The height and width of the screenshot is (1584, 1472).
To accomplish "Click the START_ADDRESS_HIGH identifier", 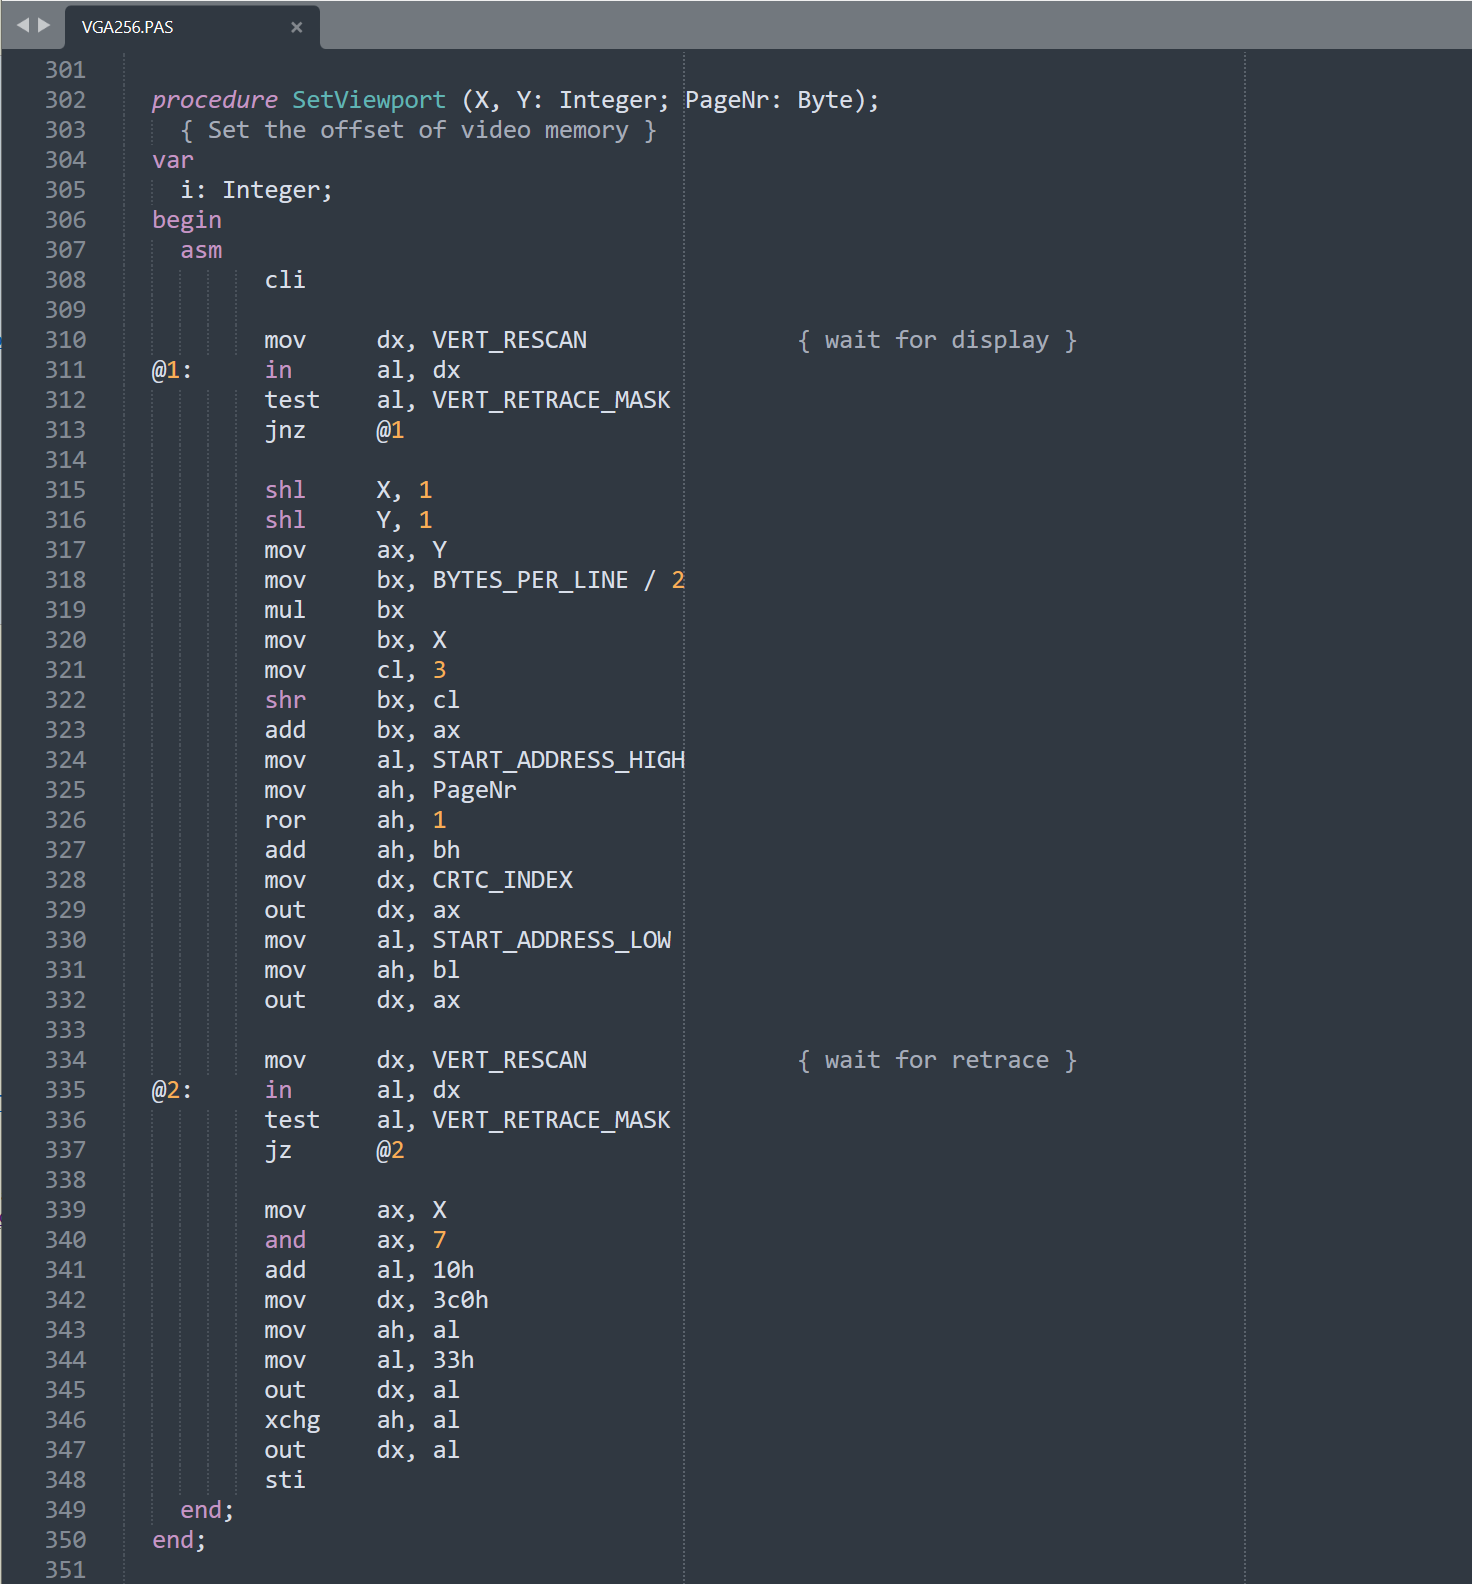I will point(558,760).
